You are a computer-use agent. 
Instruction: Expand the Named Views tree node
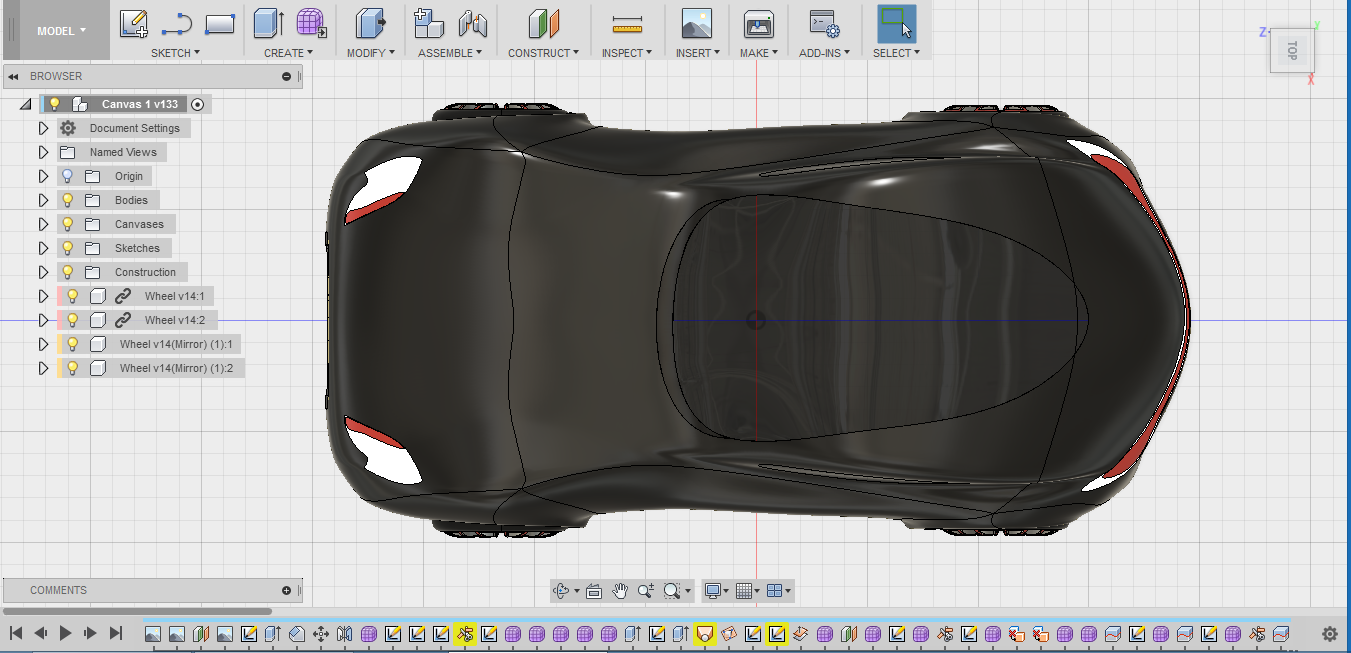[43, 152]
